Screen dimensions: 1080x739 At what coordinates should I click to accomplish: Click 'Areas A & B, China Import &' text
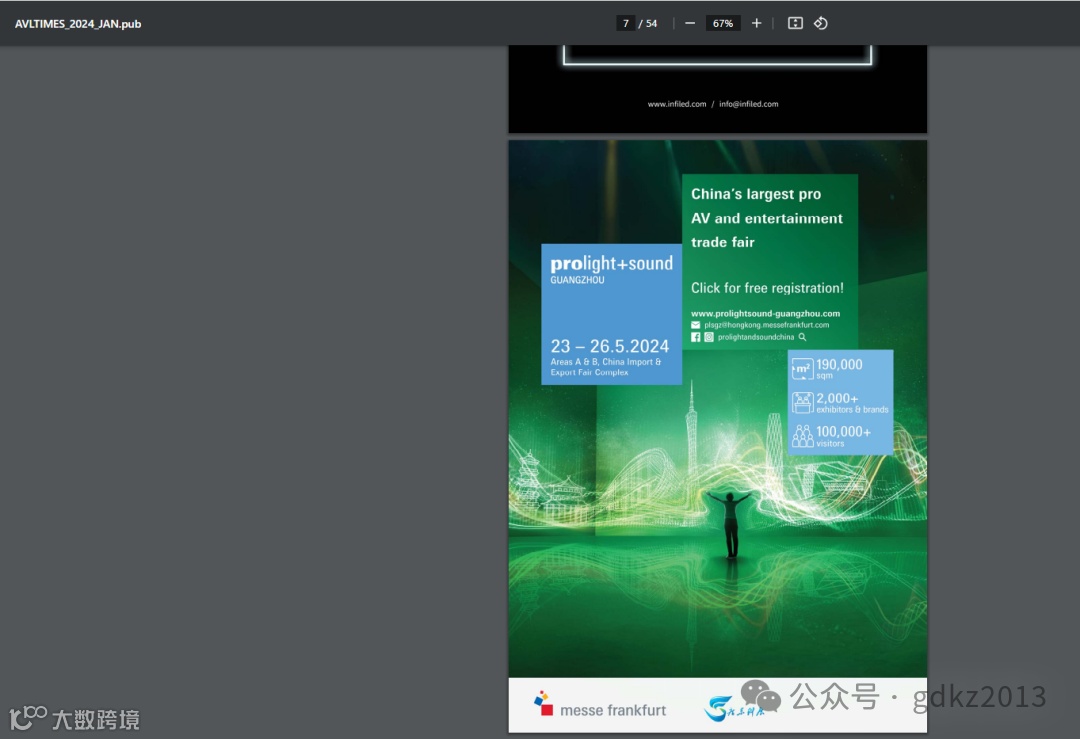605,362
